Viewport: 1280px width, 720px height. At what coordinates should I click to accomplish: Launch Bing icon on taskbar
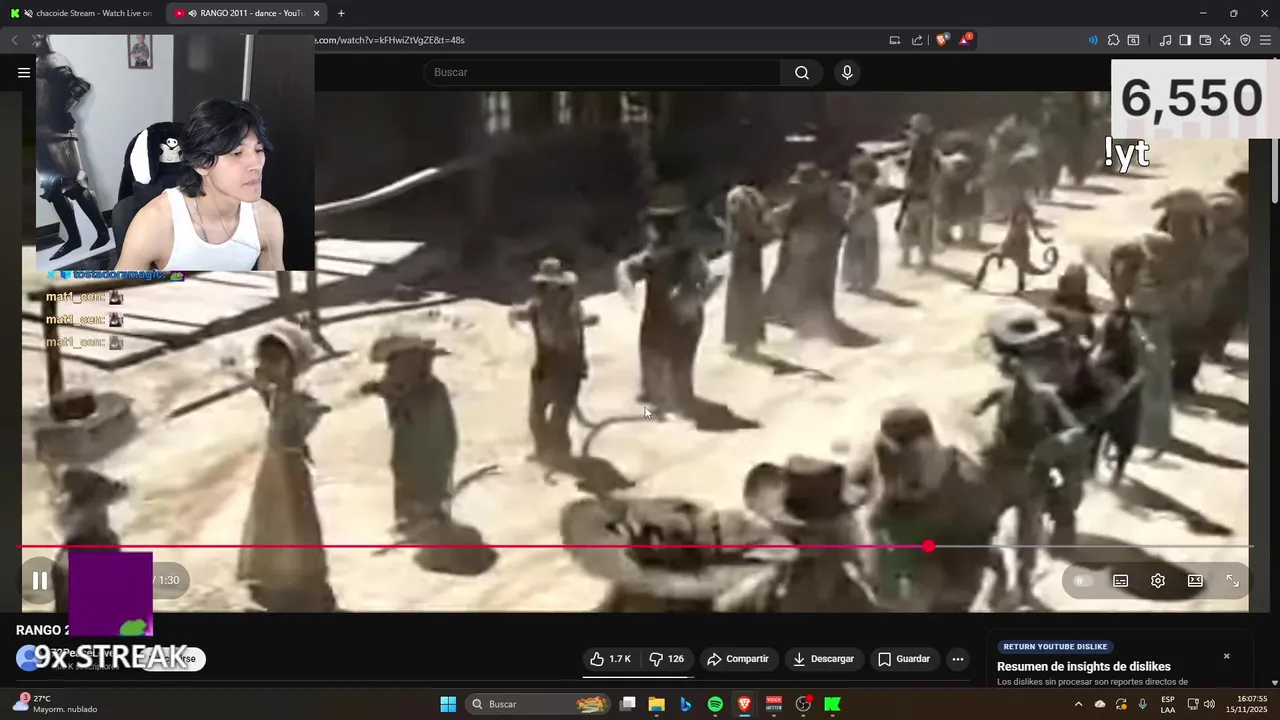686,704
